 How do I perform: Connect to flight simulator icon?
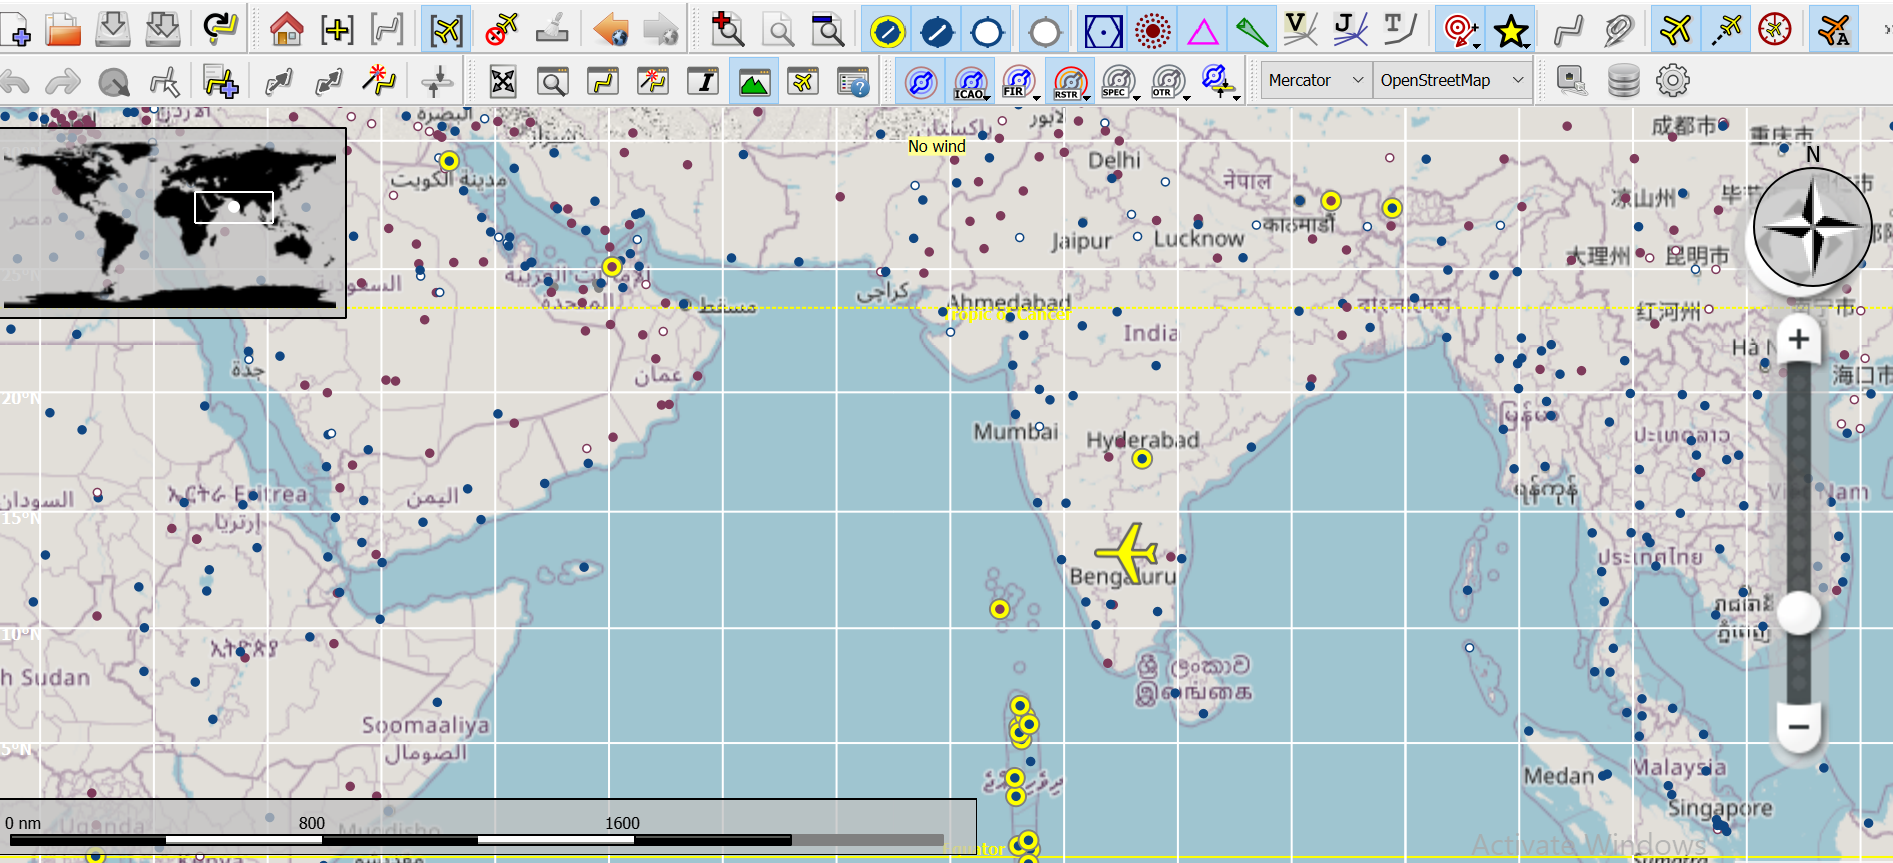point(1572,80)
